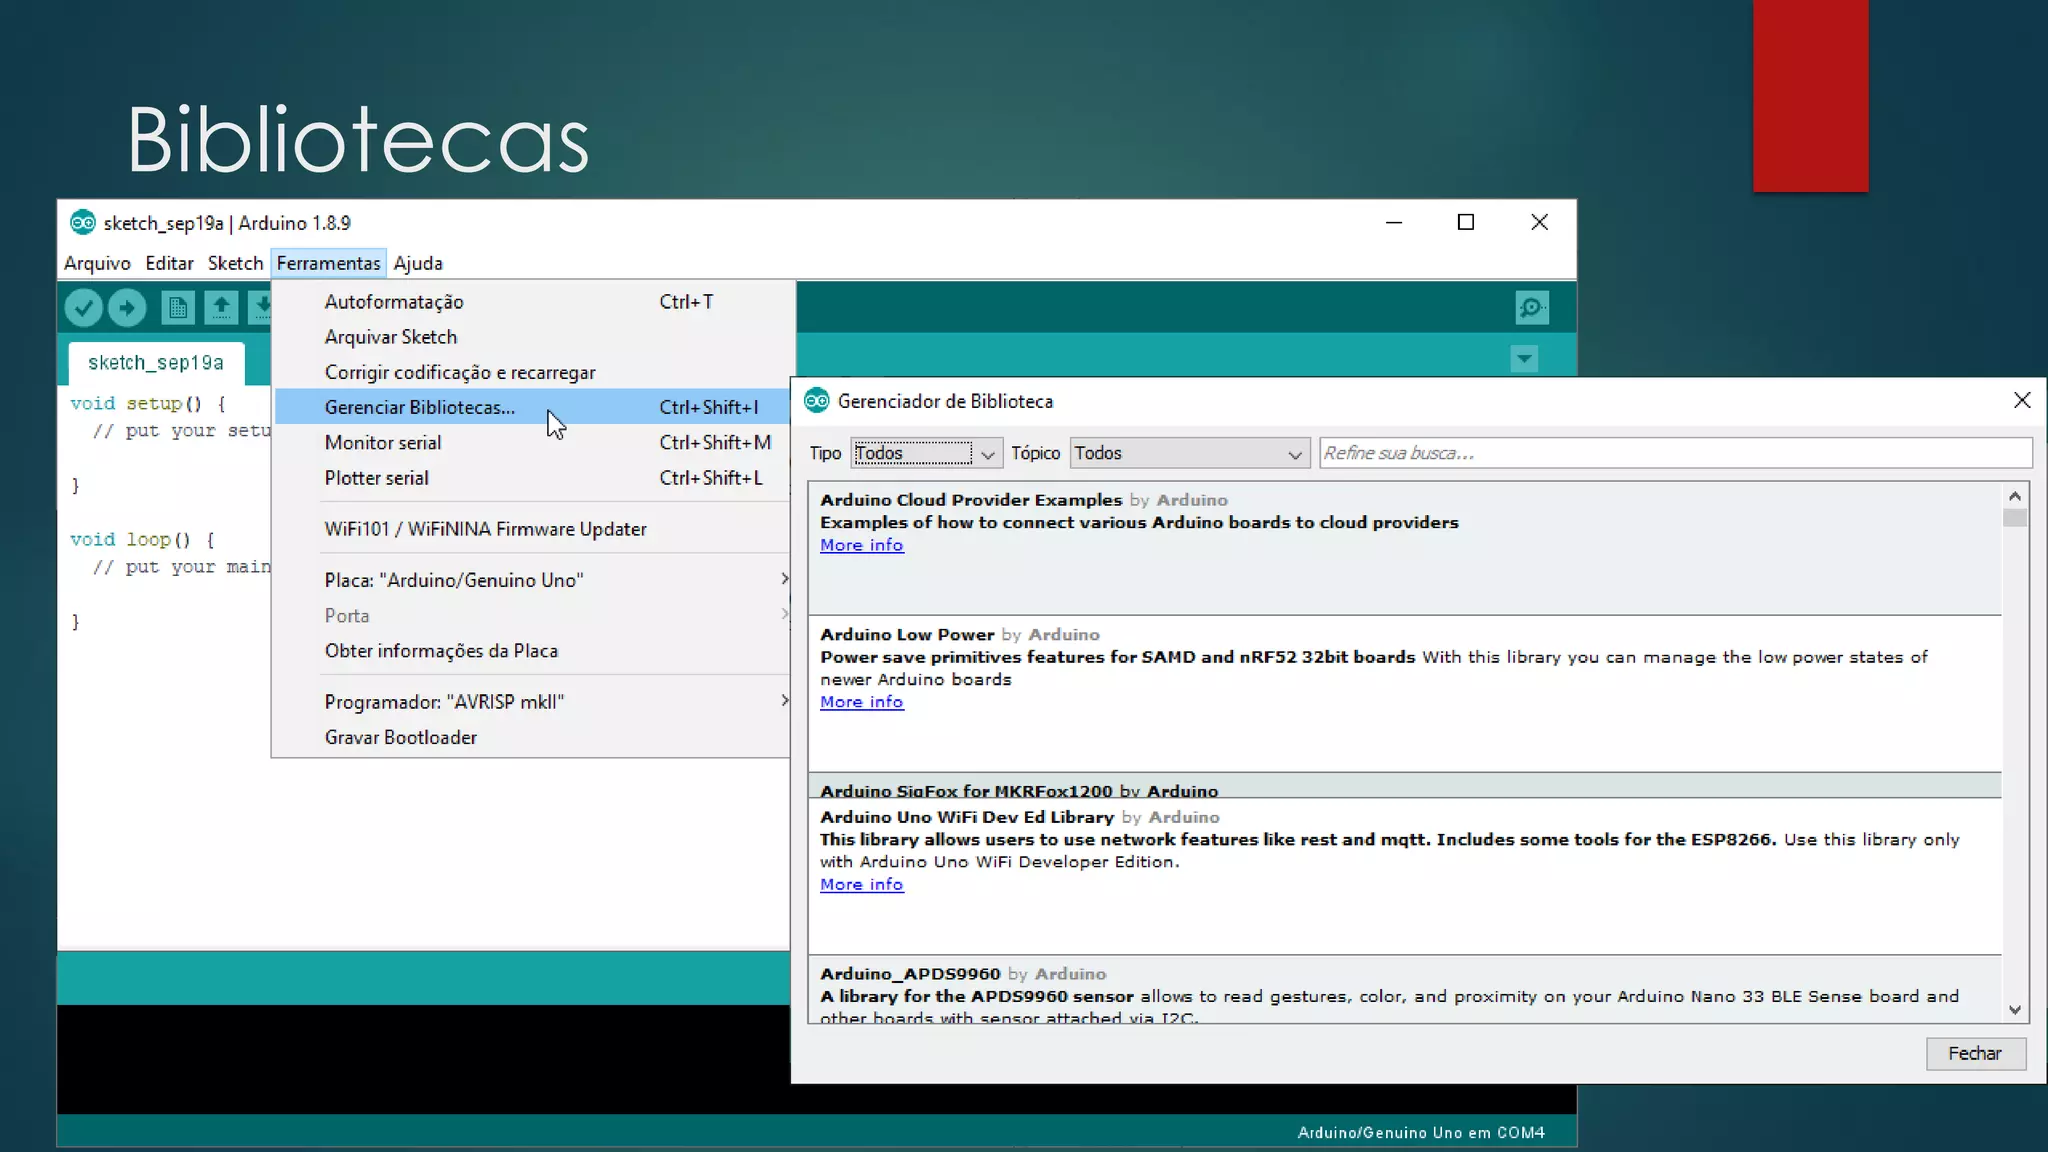This screenshot has width=2048, height=1152.
Task: Choose Monitor serial from Ferramentas menu
Action: [383, 443]
